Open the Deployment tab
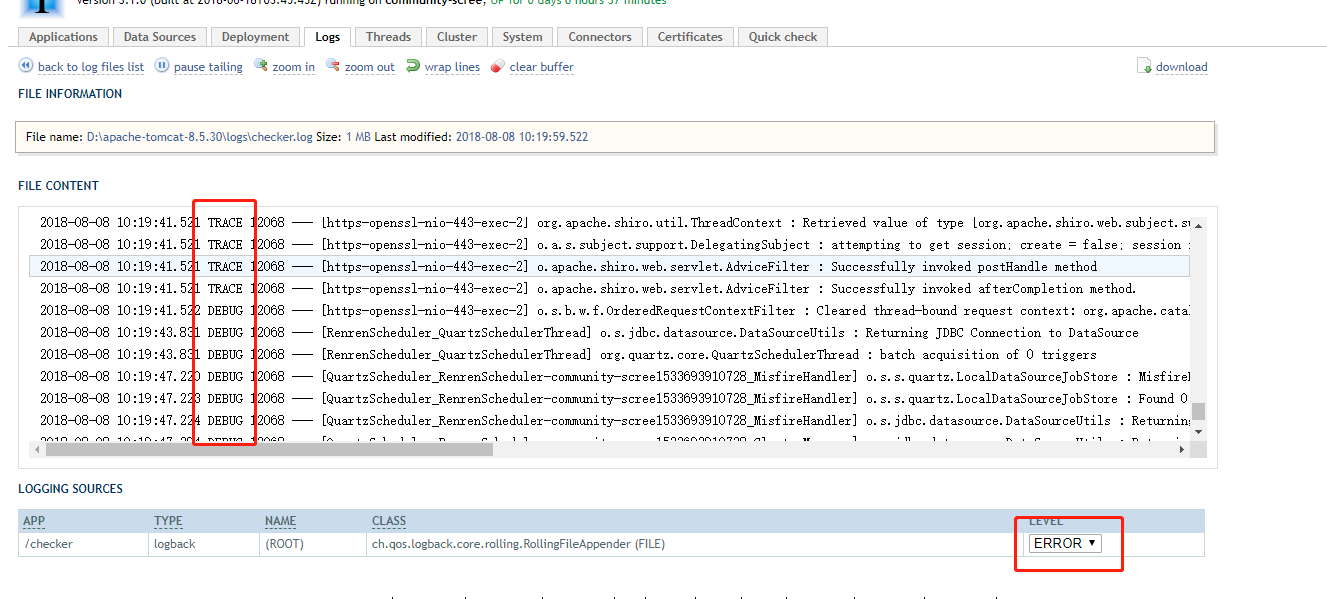This screenshot has height=599, width=1327. coord(255,37)
